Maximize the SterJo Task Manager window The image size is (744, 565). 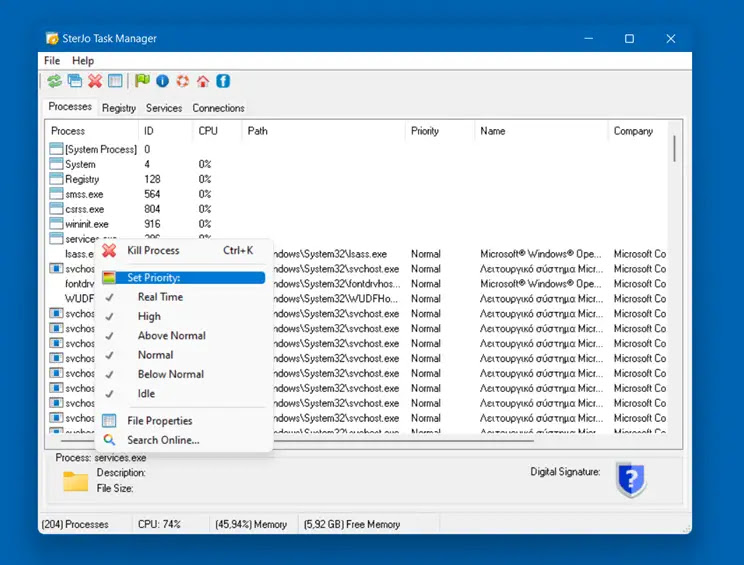(629, 38)
